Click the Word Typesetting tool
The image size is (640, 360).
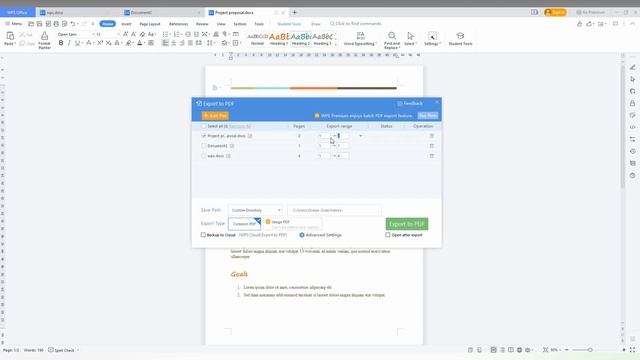click(360, 38)
